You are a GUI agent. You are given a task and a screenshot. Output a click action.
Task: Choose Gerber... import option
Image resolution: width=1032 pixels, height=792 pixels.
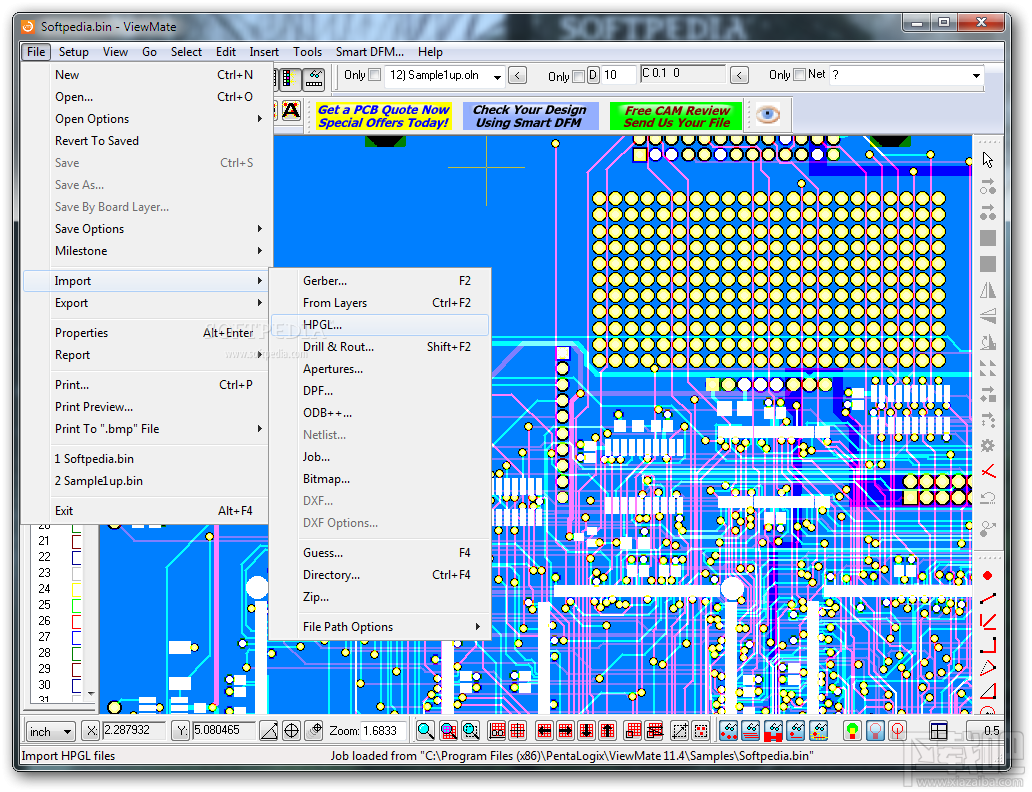pyautogui.click(x=380, y=281)
